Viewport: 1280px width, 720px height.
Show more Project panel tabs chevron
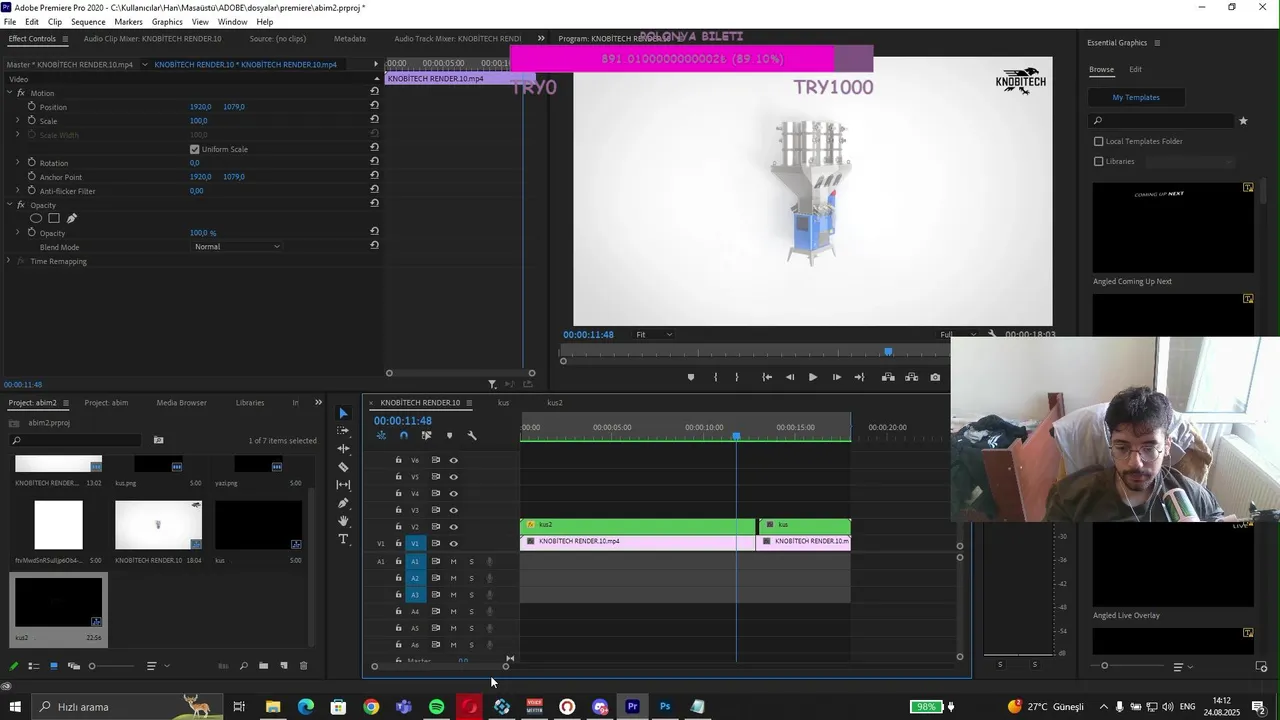(318, 402)
